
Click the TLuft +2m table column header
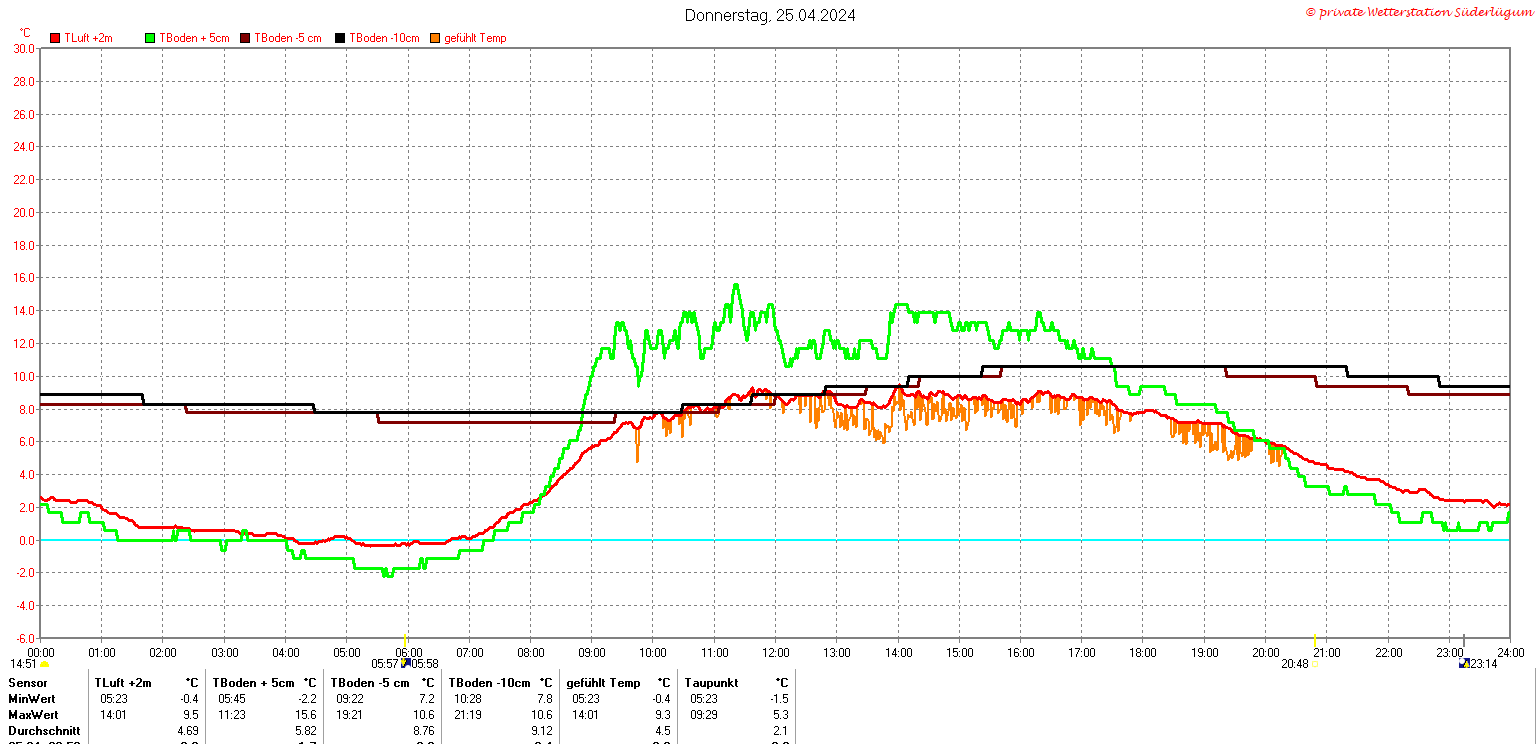(123, 683)
